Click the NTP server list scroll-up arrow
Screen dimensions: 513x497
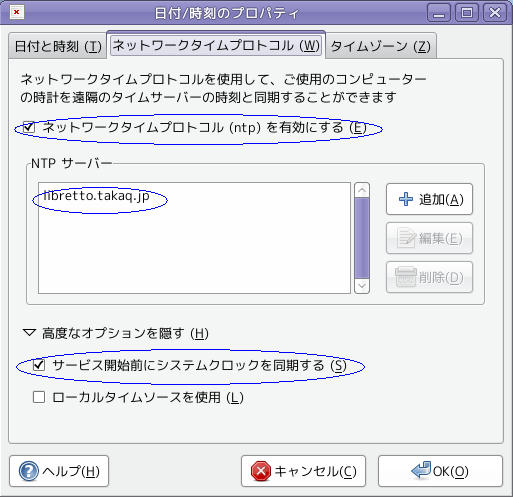point(362,190)
